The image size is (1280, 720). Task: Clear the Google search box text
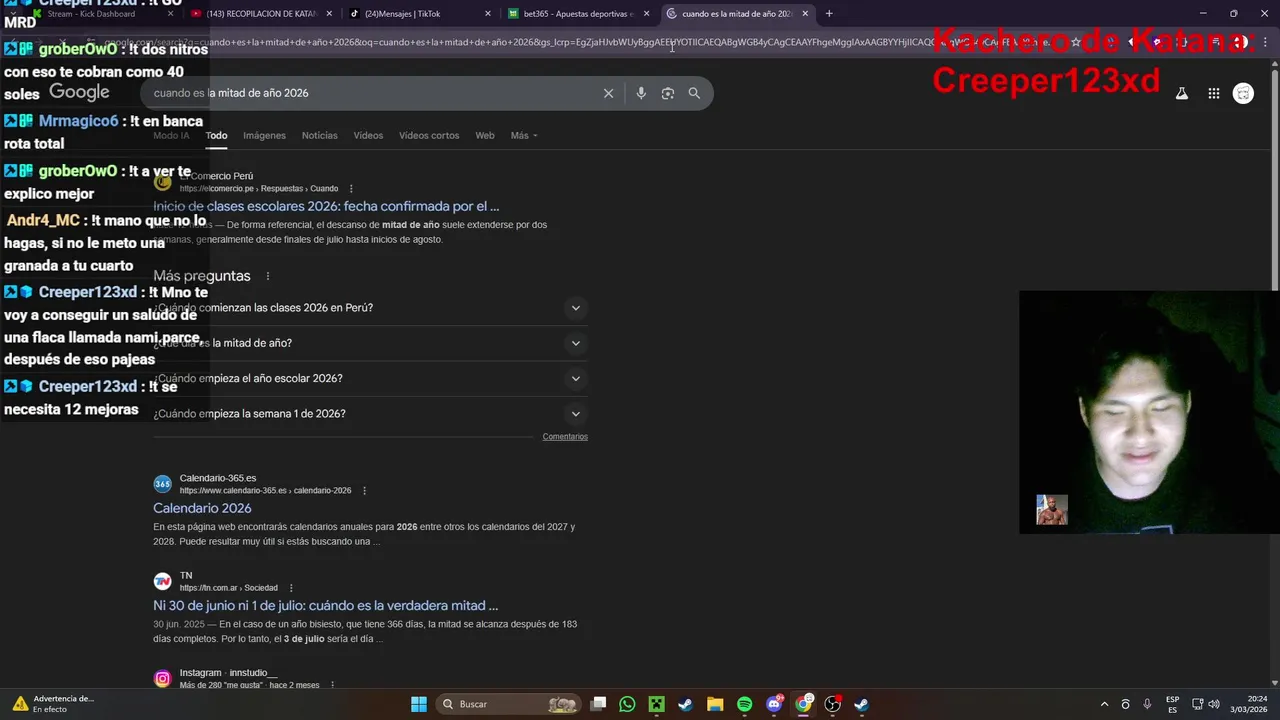608,93
